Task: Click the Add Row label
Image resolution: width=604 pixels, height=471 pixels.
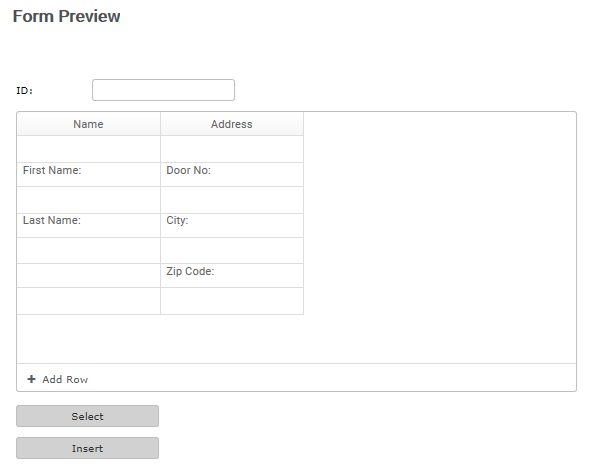Action: (x=65, y=380)
